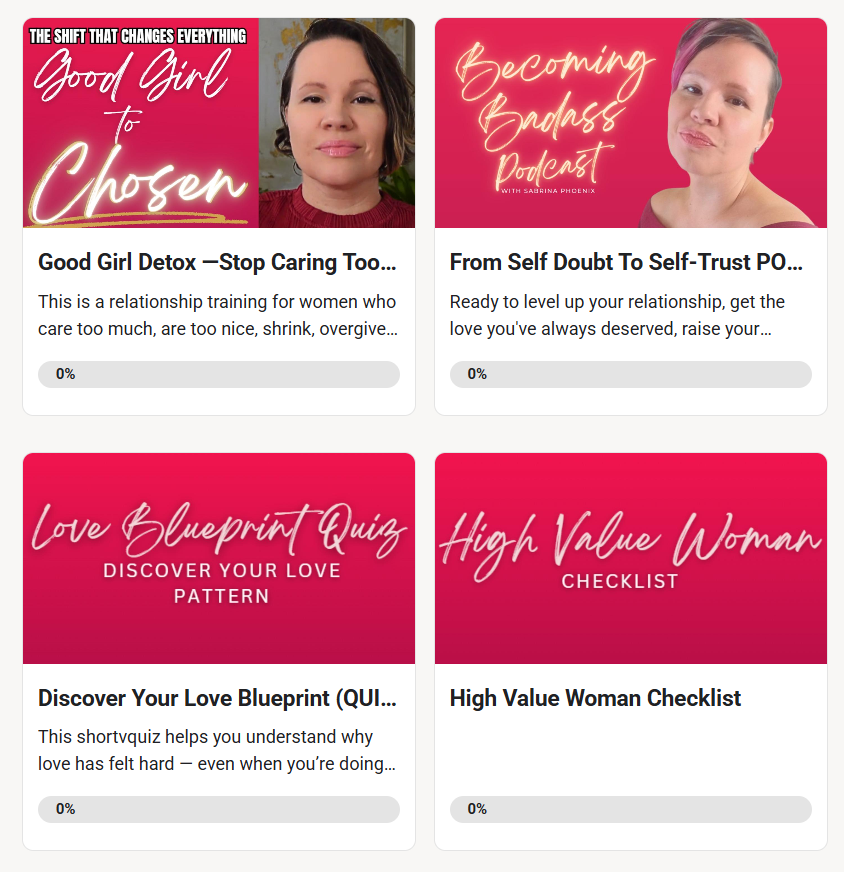Open the Love Blueprint Quiz thumbnail
Viewport: 844px width, 872px height.
point(219,558)
